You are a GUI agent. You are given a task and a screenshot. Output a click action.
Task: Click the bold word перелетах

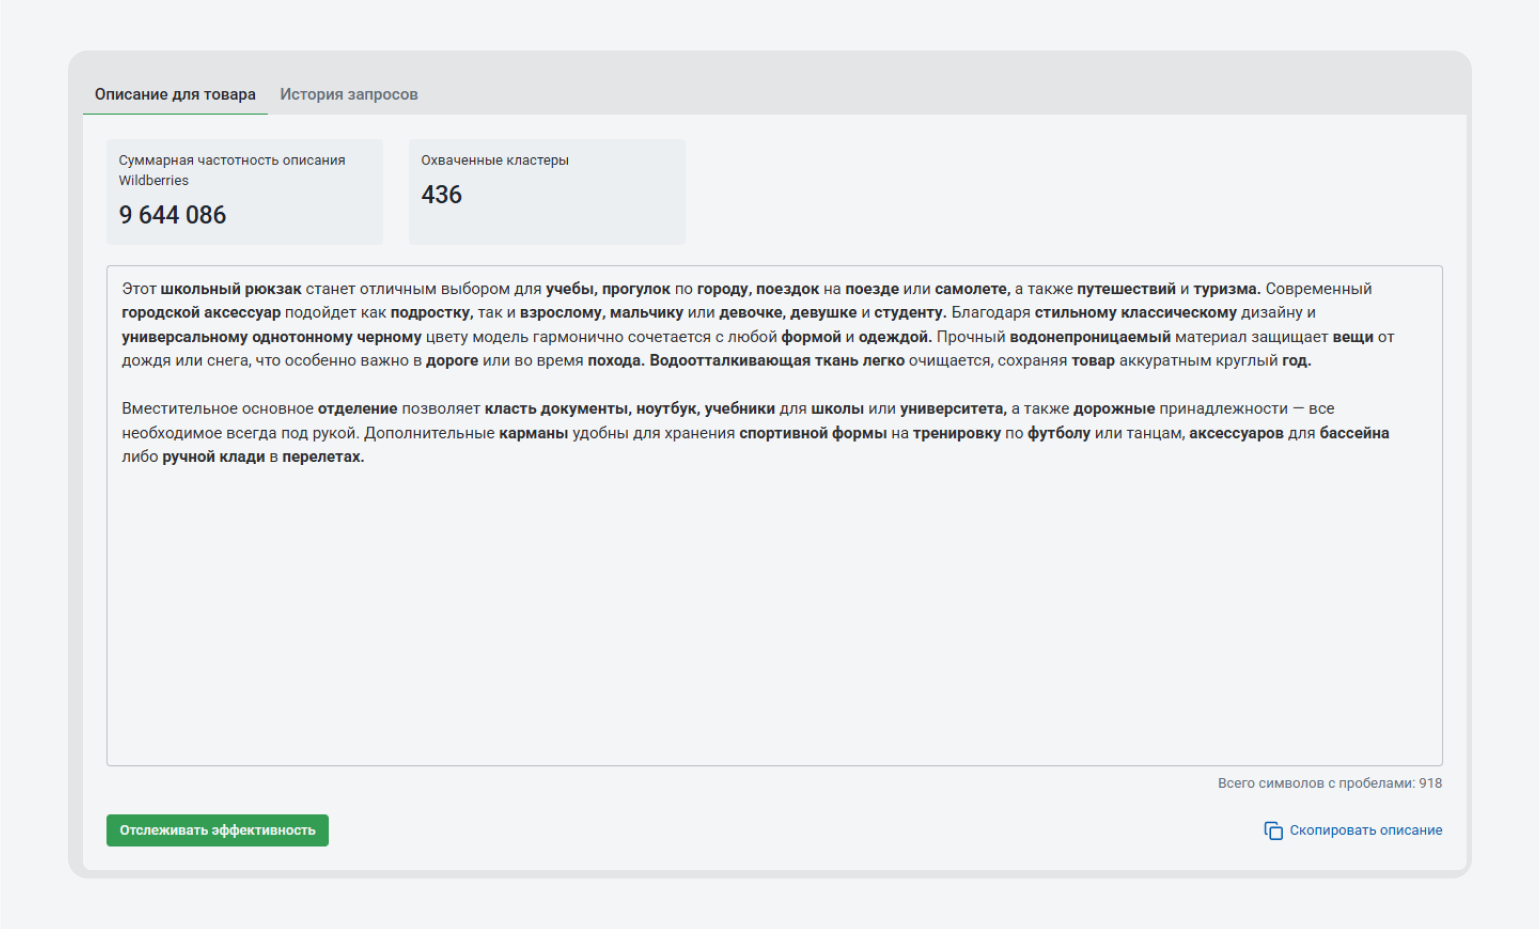(x=323, y=457)
